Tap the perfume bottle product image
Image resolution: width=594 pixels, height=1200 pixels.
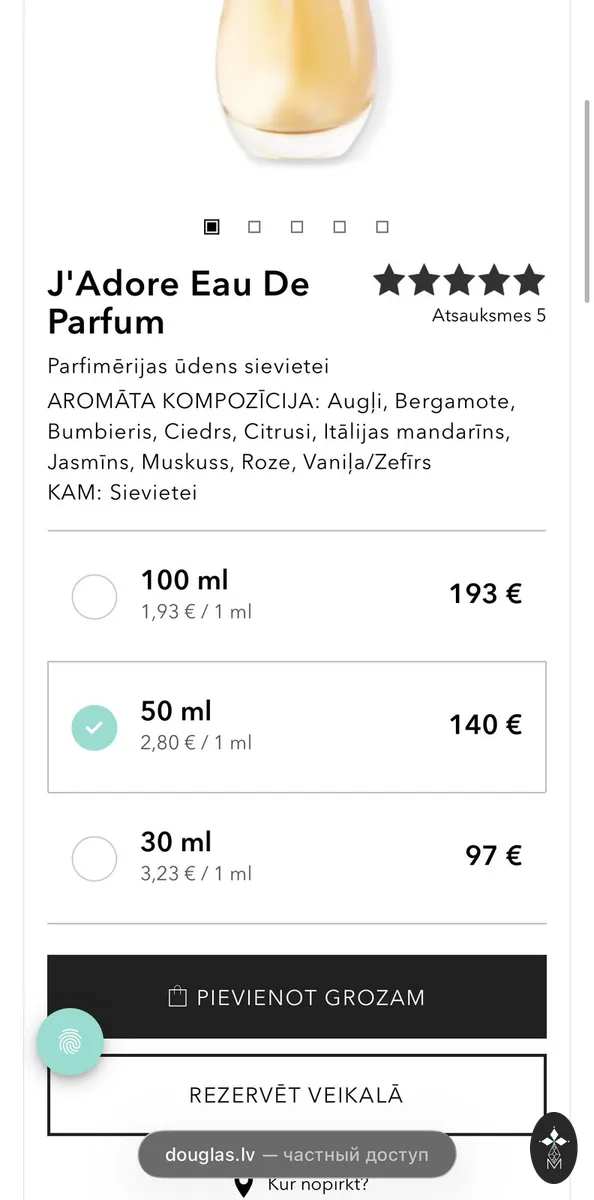tap(297, 85)
